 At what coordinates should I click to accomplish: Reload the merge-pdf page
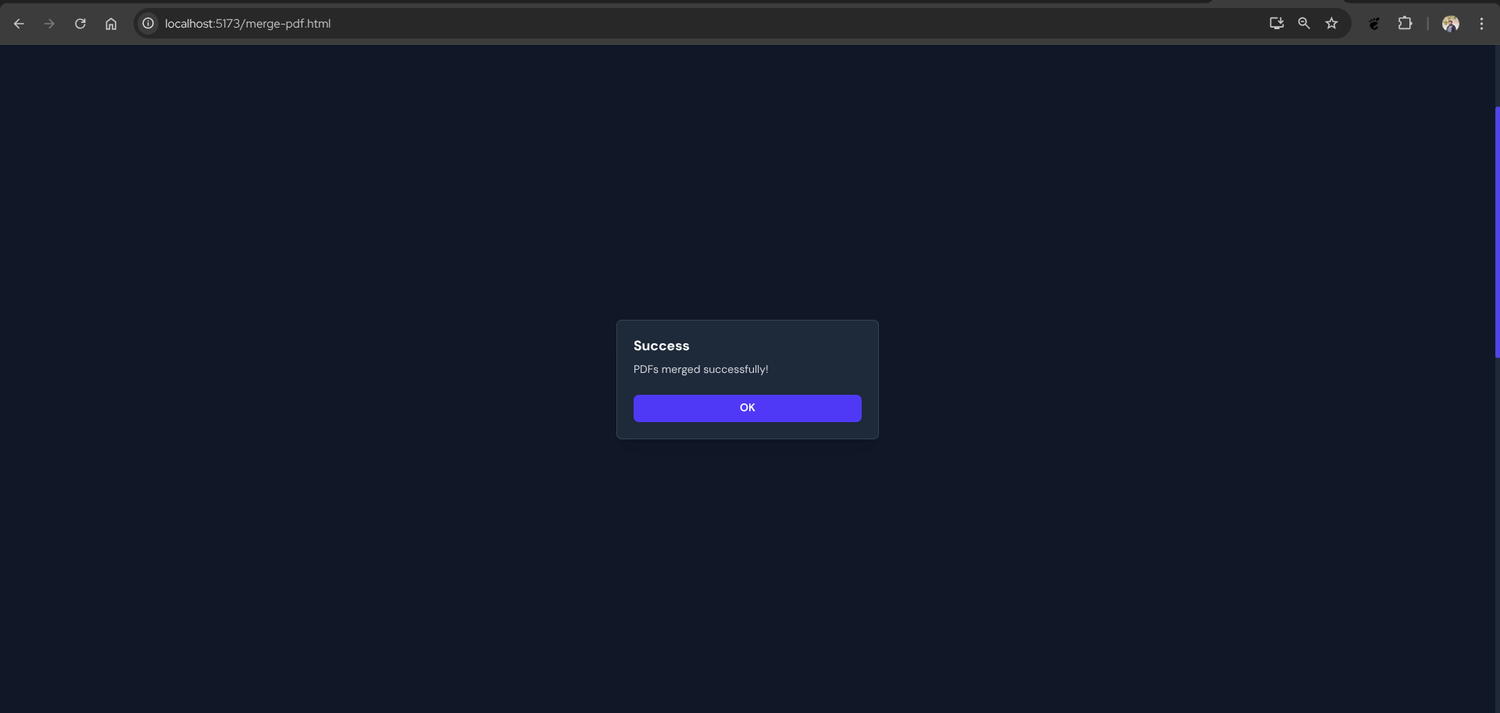80,23
